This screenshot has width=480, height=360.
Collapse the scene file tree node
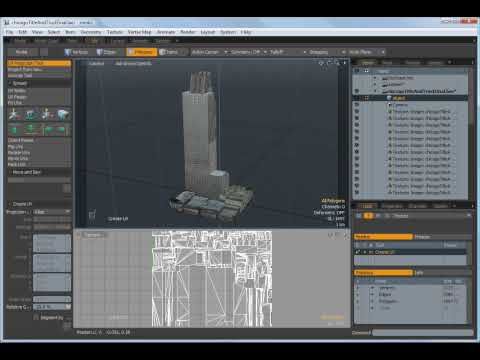[375, 91]
